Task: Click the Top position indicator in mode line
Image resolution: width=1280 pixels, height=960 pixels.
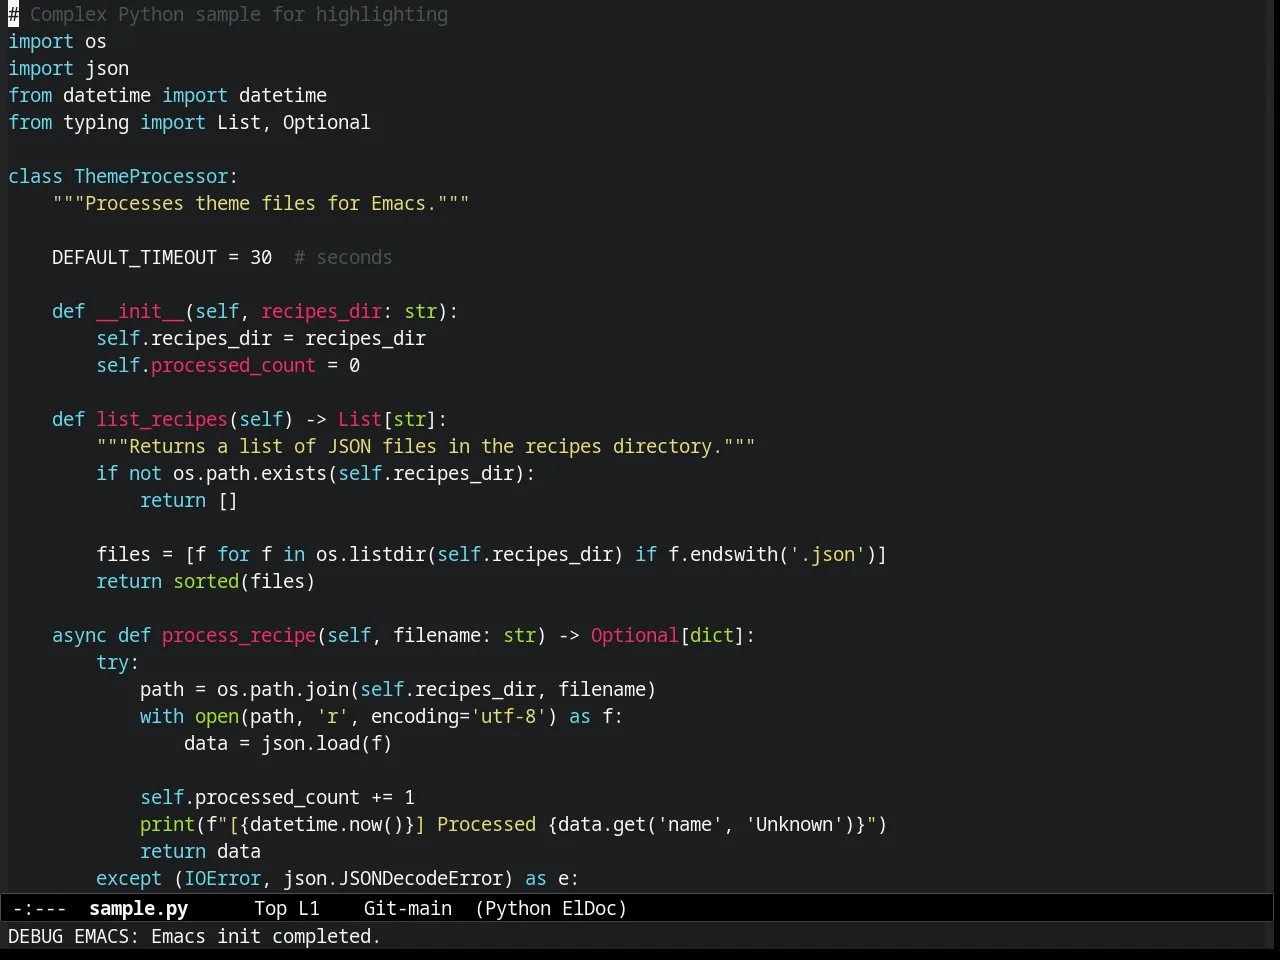Action: click(270, 908)
